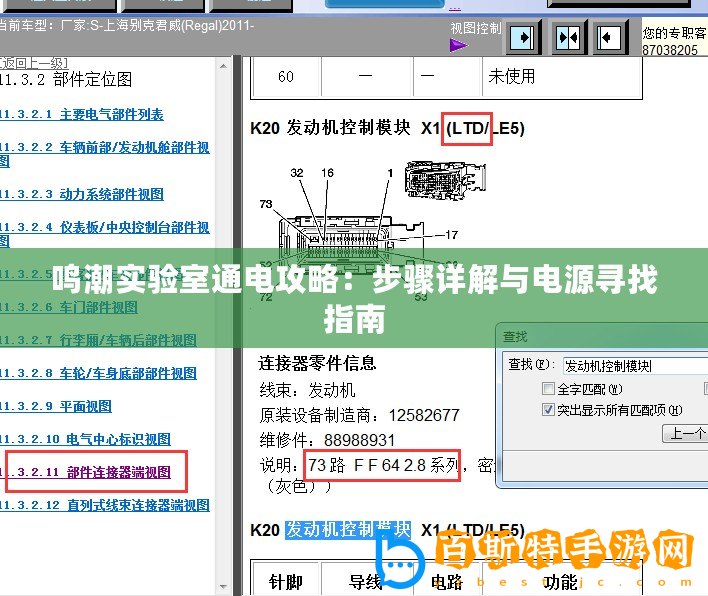Open 11.3.2.6 车门部件视图 link
This screenshot has width=708, height=596.
[69, 307]
